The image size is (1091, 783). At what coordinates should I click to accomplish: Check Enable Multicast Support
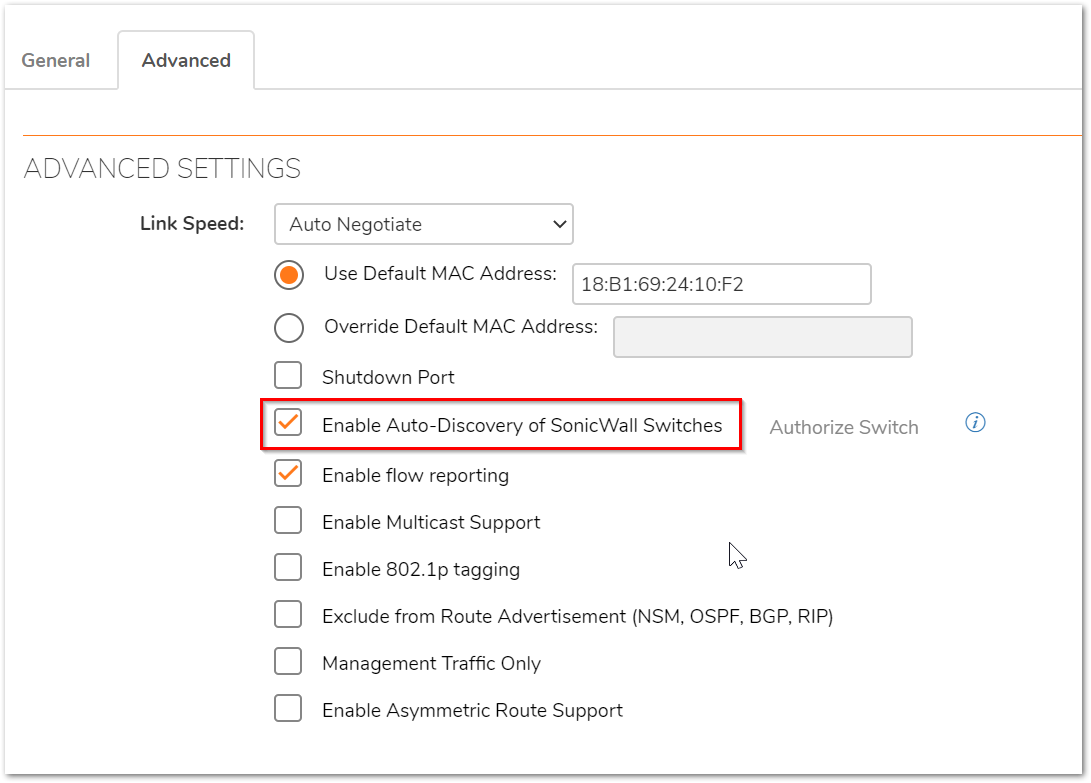(x=288, y=521)
